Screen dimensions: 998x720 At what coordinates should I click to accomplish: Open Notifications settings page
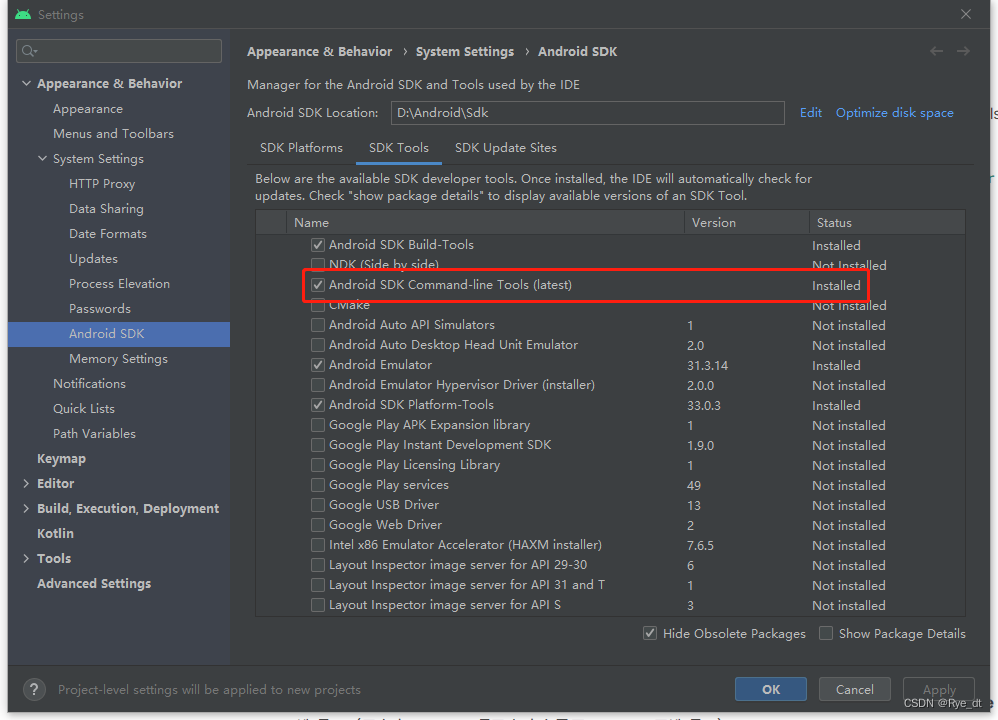[89, 383]
